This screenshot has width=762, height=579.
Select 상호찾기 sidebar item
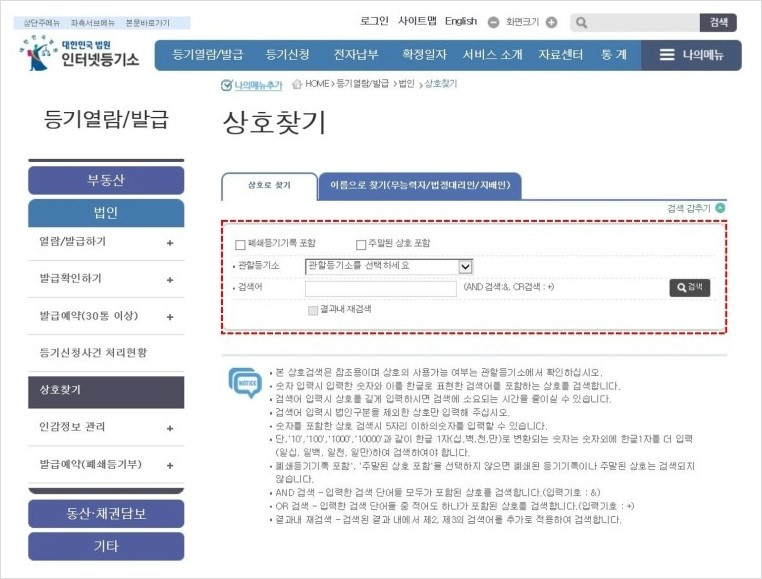point(106,392)
